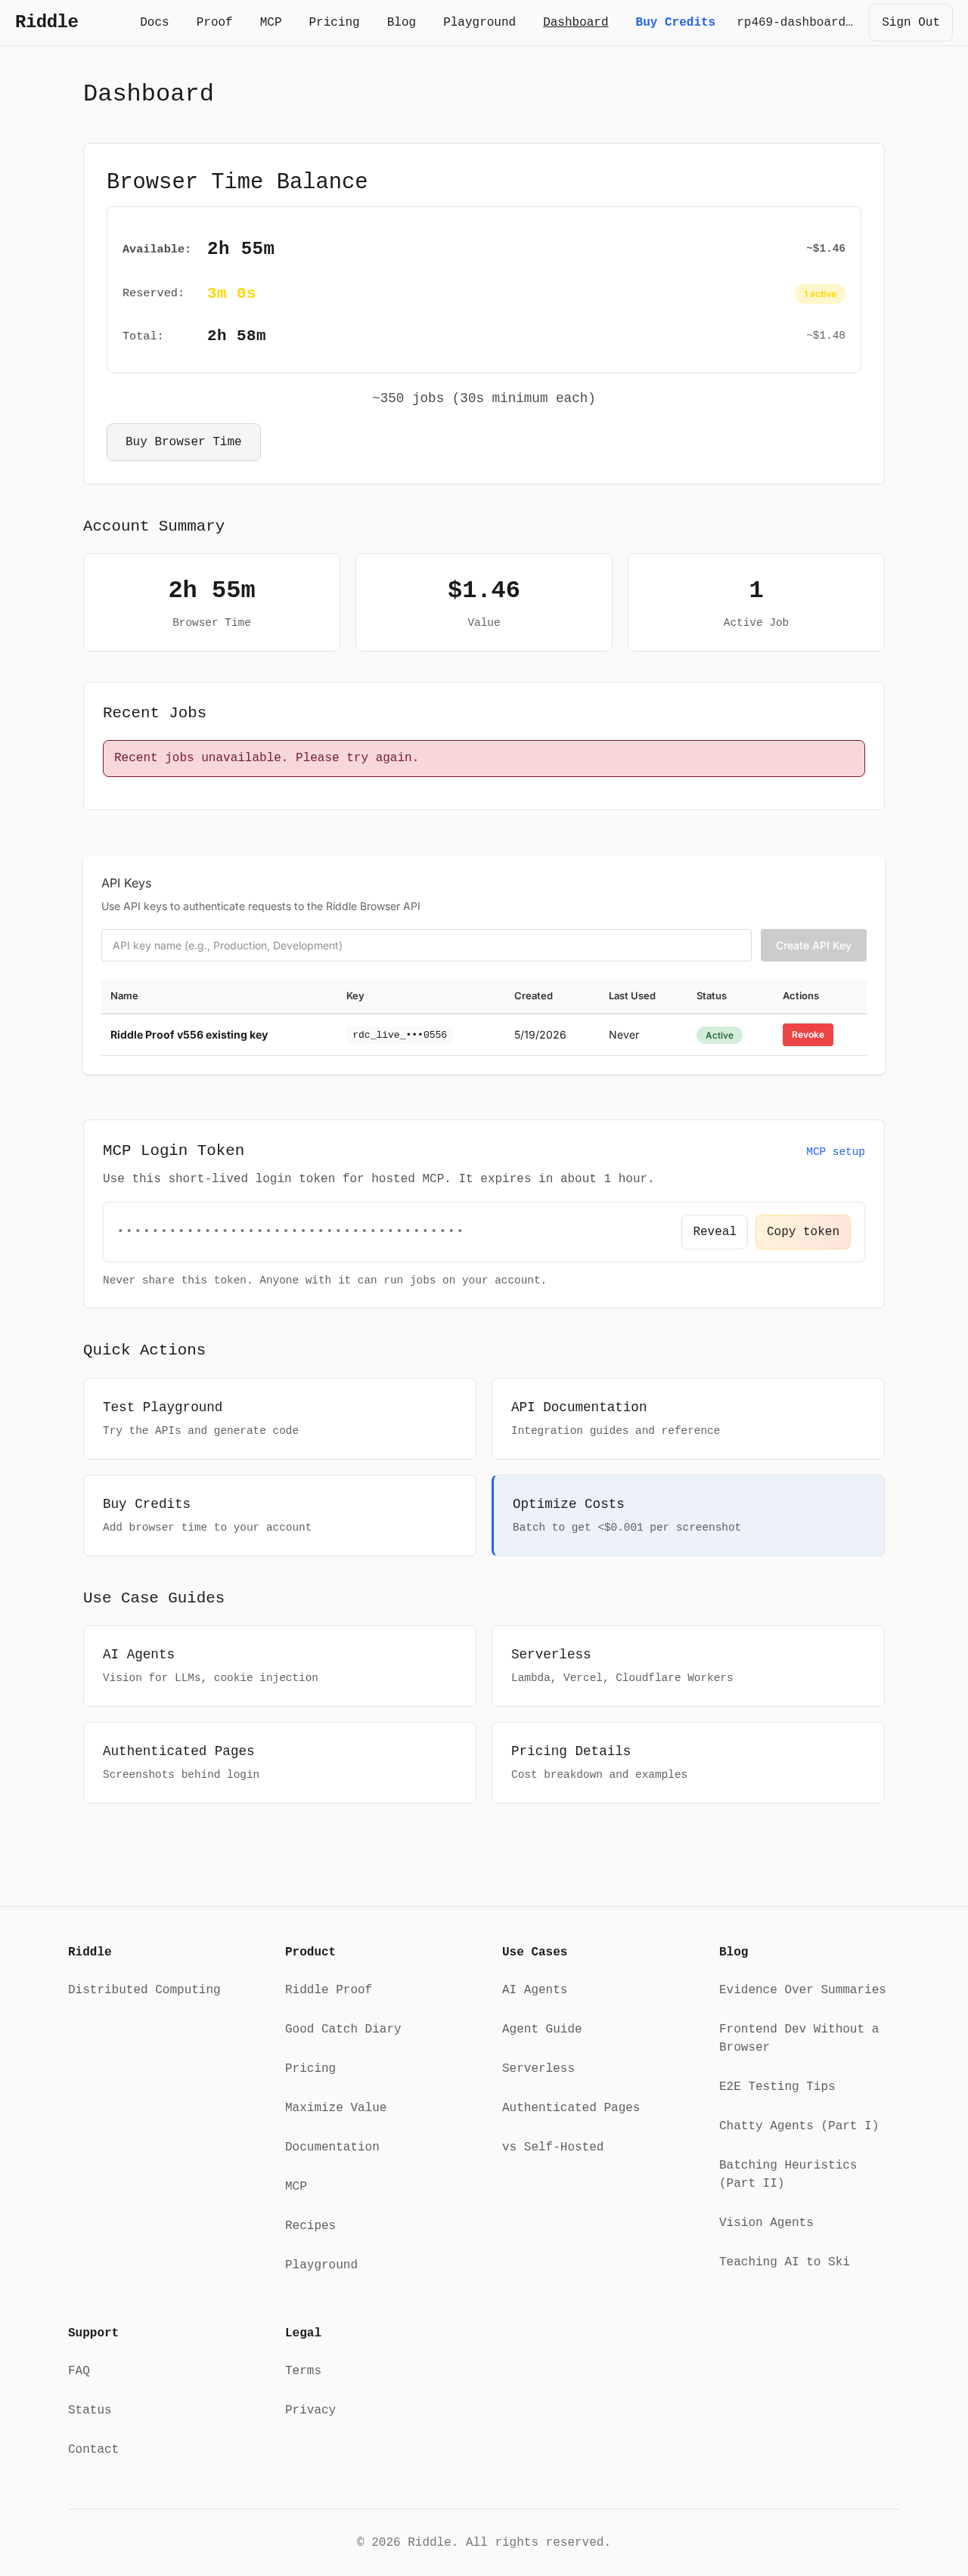Screen dimensions: 968x2576
Task: Click the 2h 55m Browser Time summary card
Action: tap(211, 603)
